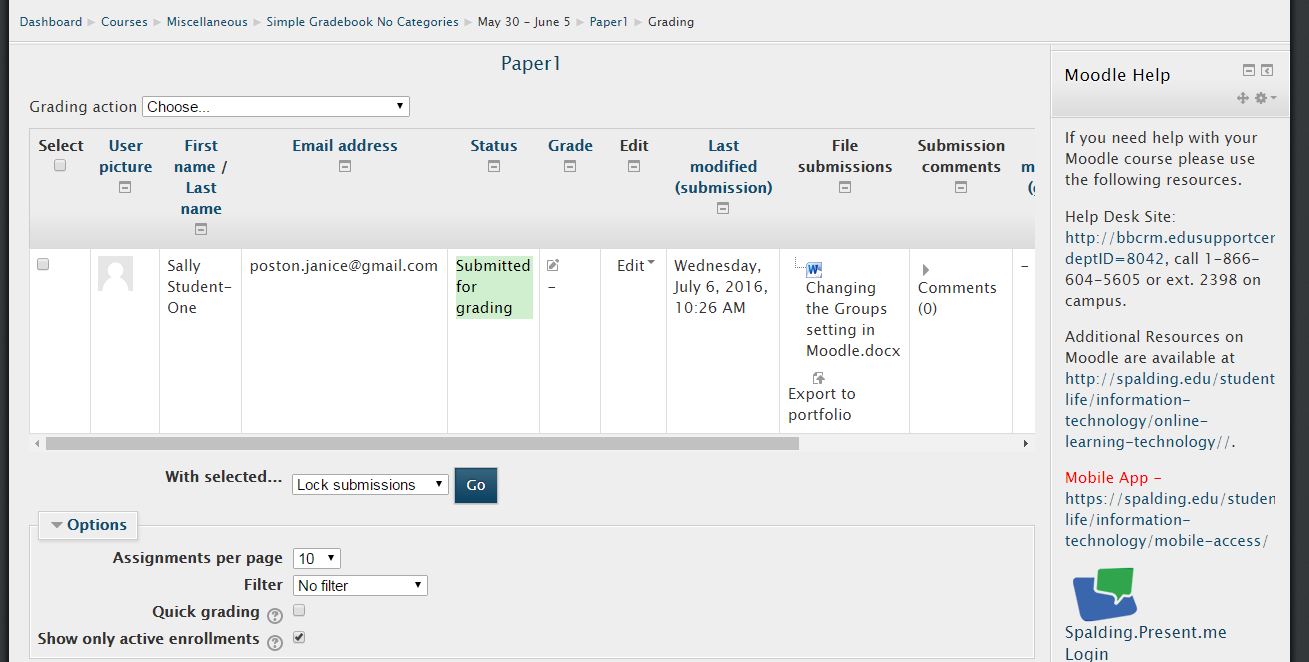The height and width of the screenshot is (662, 1309).
Task: Collapse the Edit column
Action: coord(634,167)
